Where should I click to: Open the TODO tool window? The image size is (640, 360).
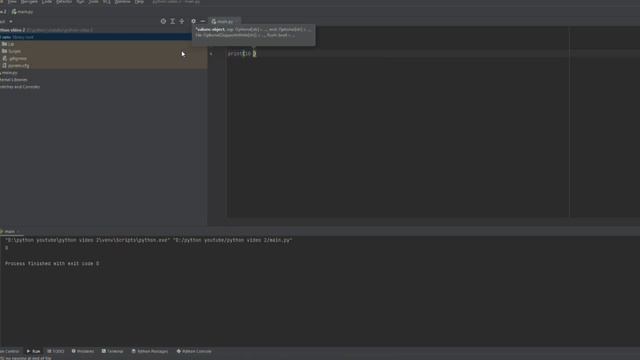(56, 351)
